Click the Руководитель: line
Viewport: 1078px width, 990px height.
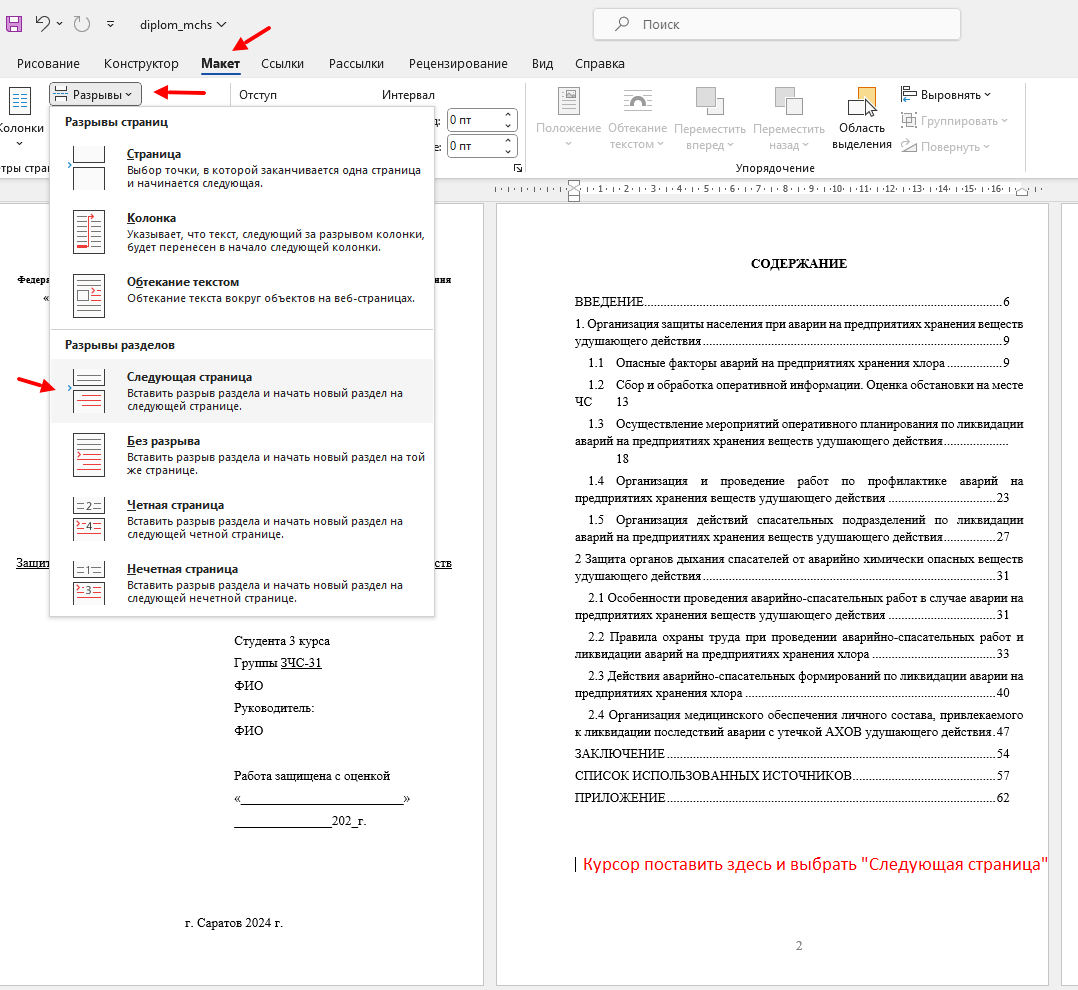(274, 707)
